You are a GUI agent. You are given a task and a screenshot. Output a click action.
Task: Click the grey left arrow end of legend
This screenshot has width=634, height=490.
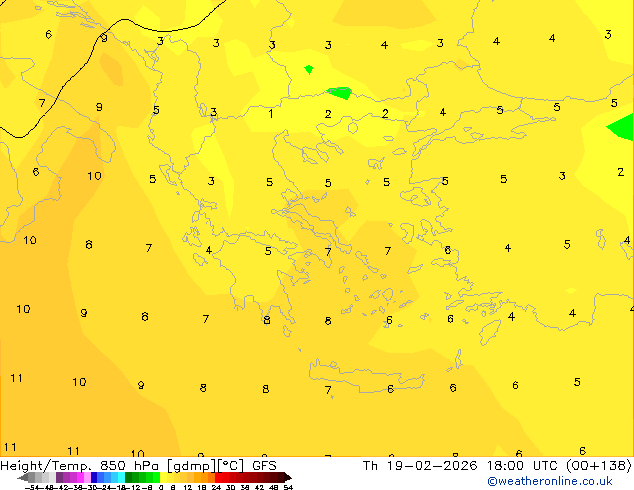[x=23, y=477]
